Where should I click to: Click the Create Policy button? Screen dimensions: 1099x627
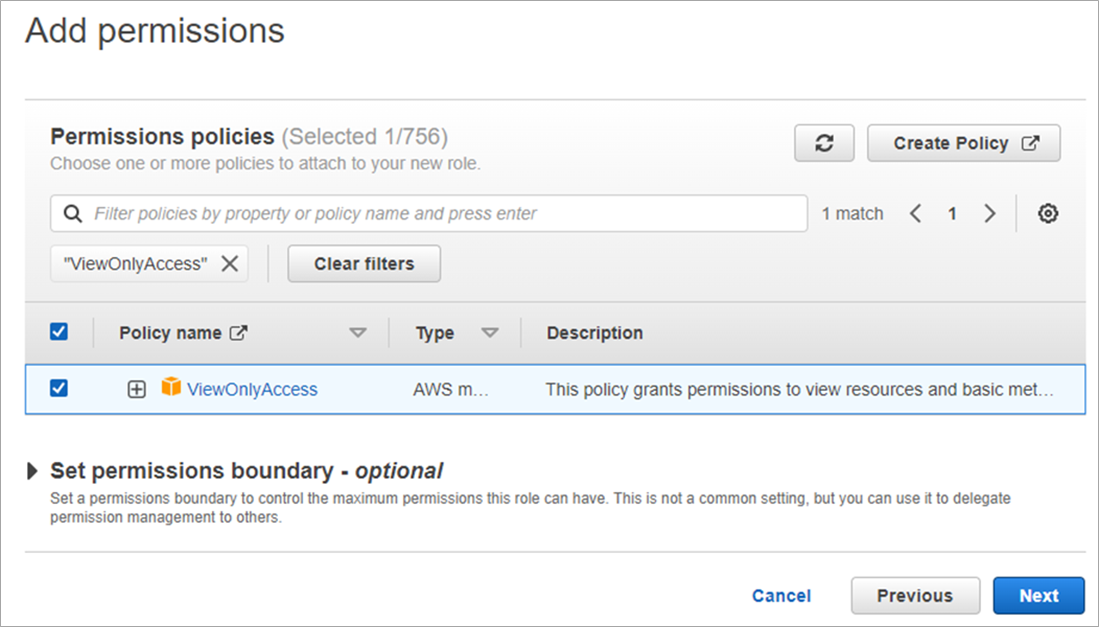963,143
